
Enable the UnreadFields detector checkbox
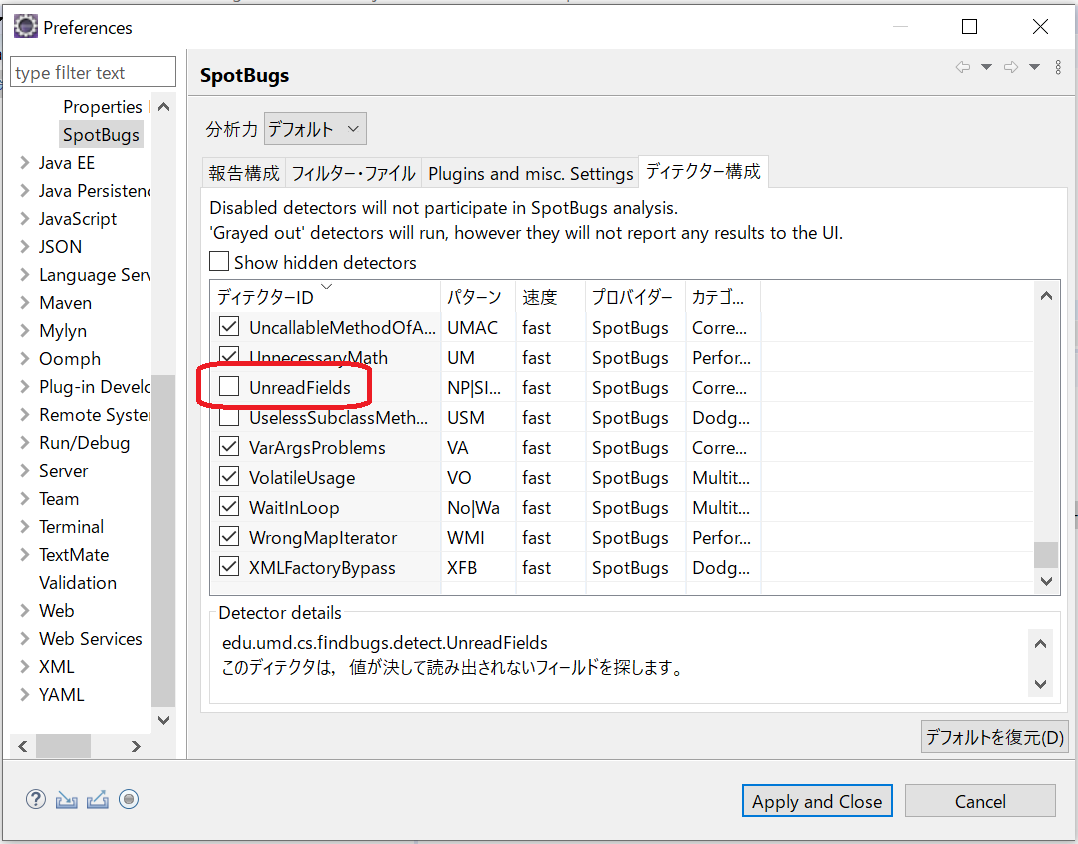[228, 387]
